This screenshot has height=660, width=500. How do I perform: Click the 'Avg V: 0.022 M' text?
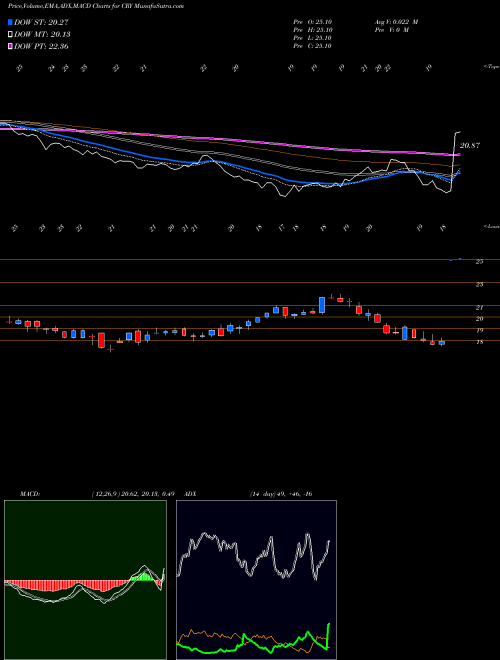coord(396,22)
